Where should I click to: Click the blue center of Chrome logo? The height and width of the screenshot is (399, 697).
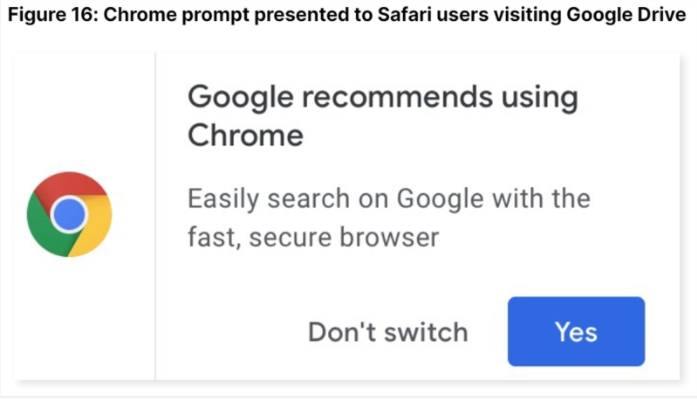click(x=69, y=215)
